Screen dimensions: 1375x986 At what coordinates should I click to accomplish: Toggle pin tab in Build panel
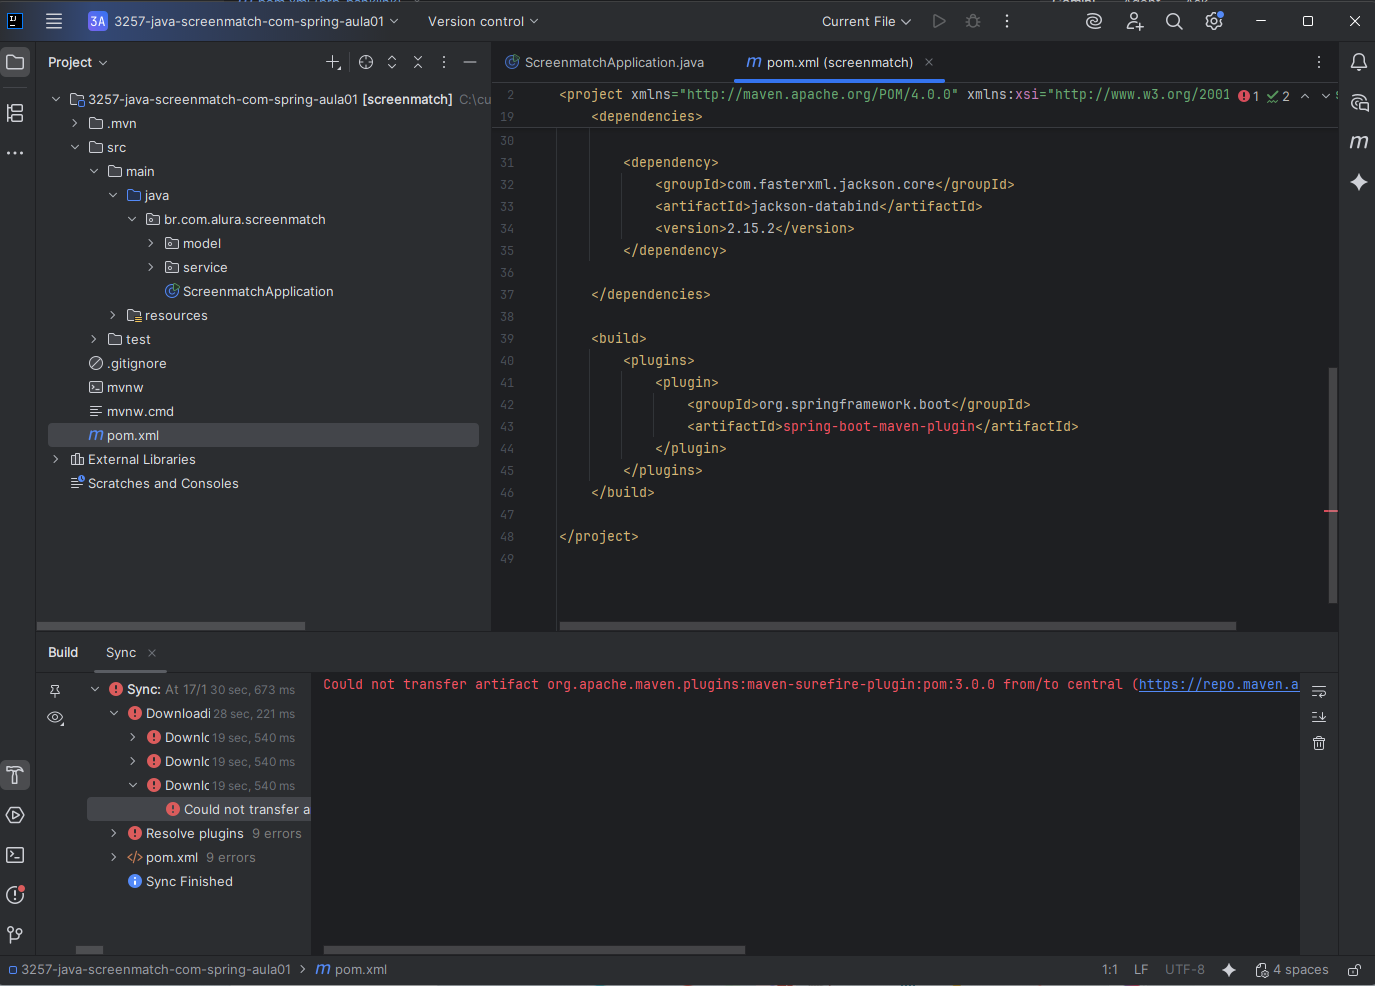click(56, 690)
